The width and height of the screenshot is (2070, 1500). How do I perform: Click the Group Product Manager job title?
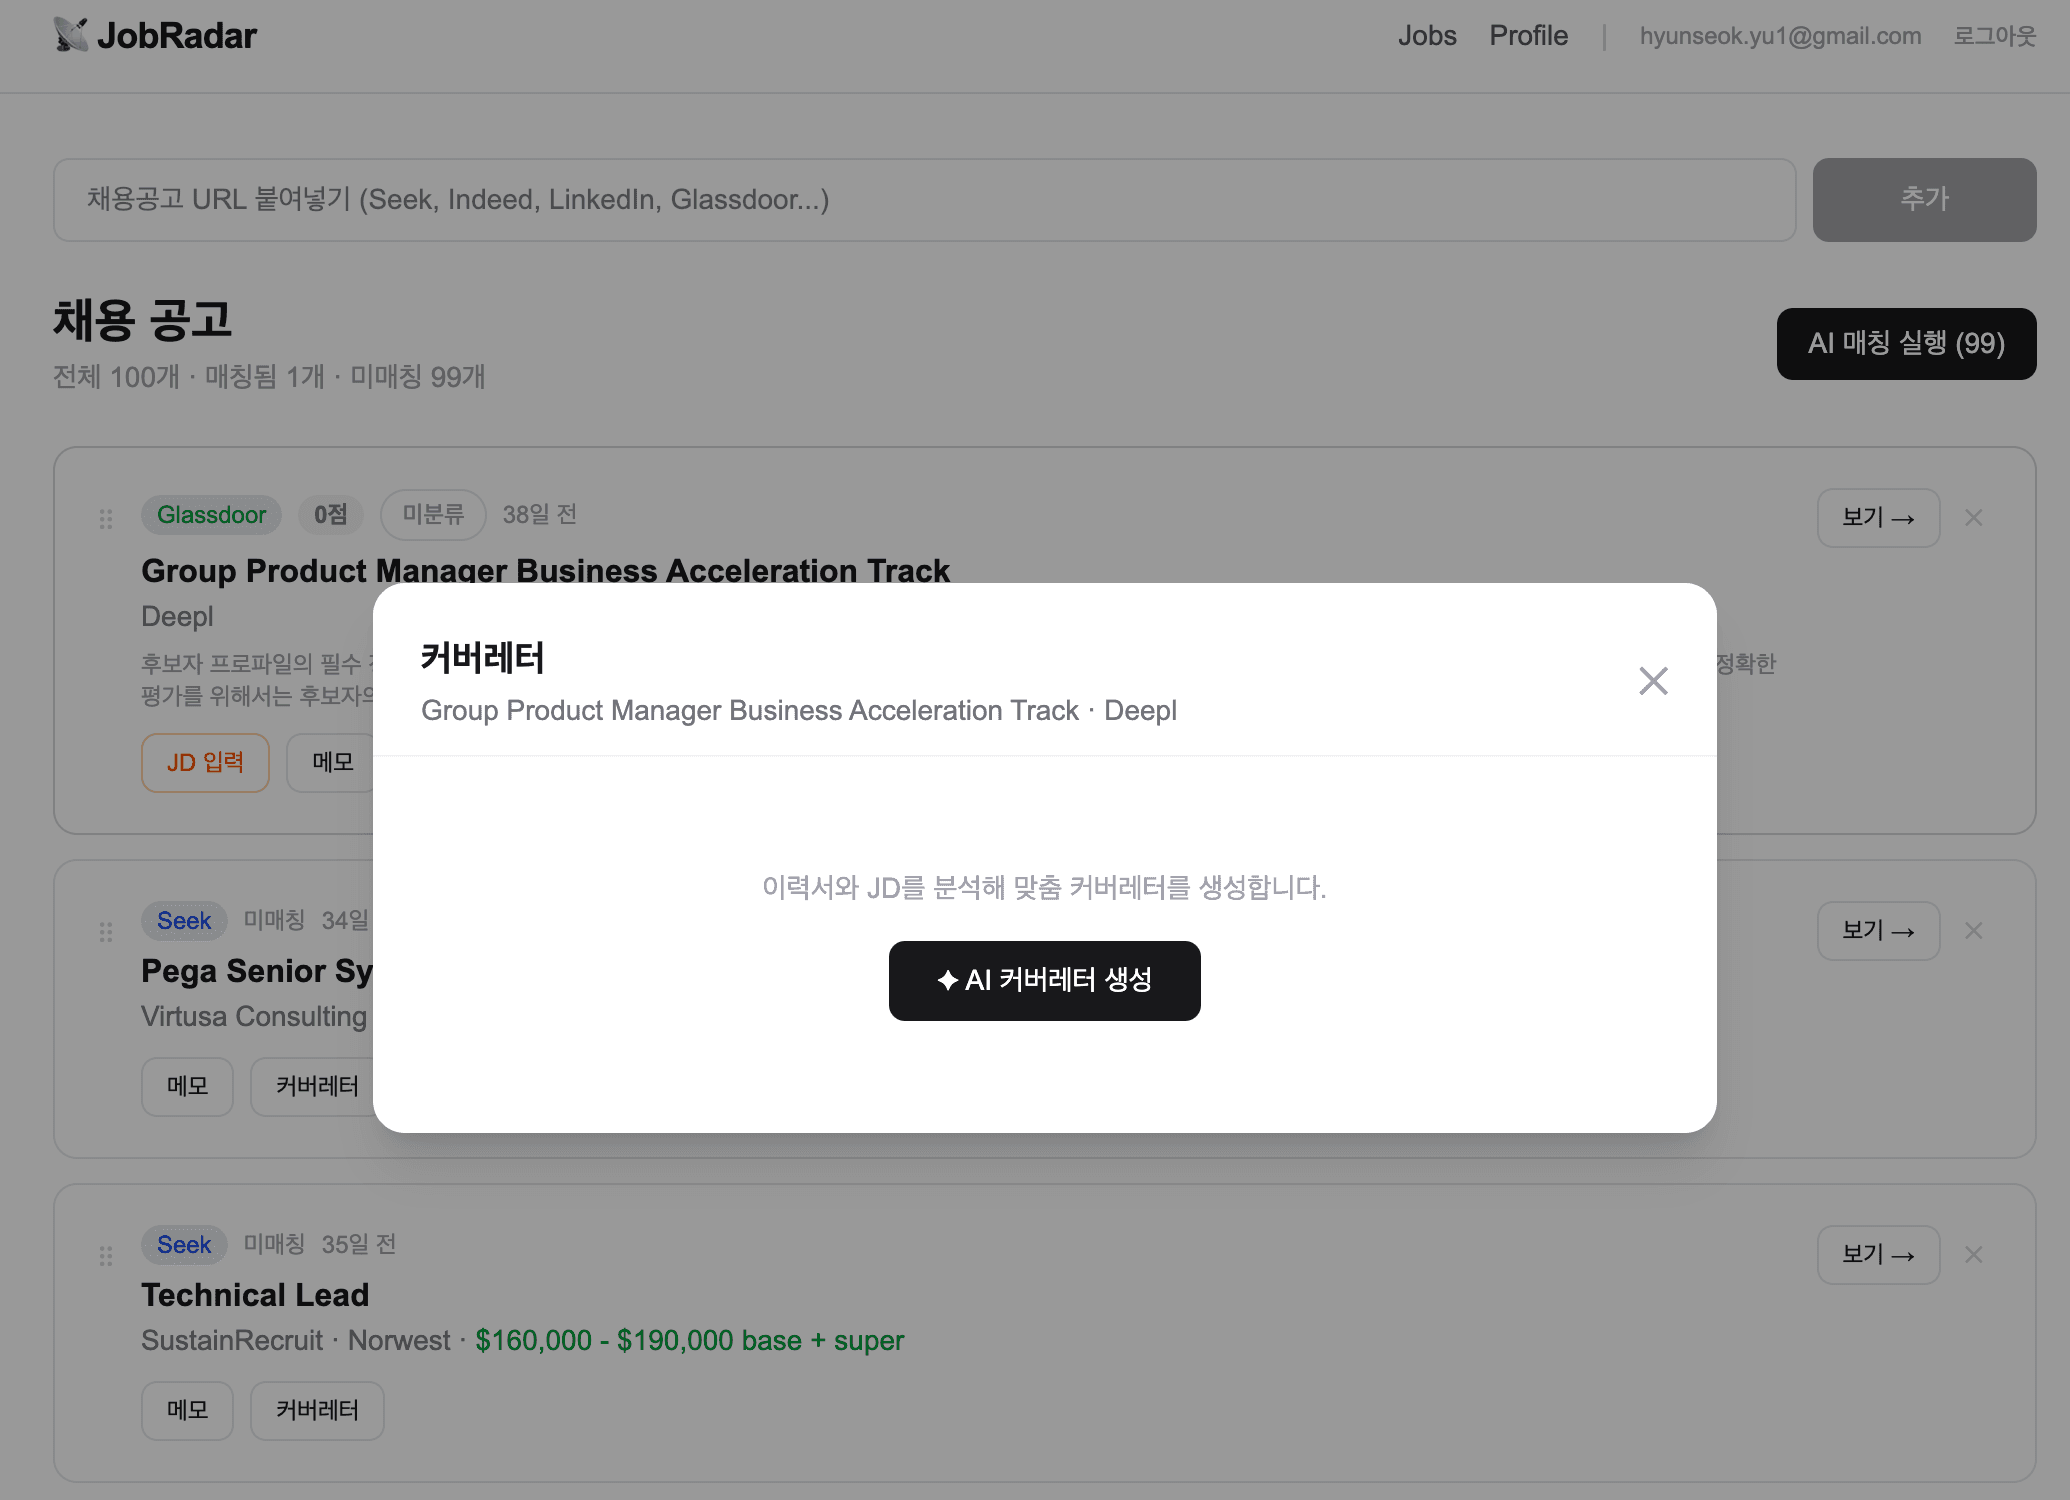tap(545, 570)
